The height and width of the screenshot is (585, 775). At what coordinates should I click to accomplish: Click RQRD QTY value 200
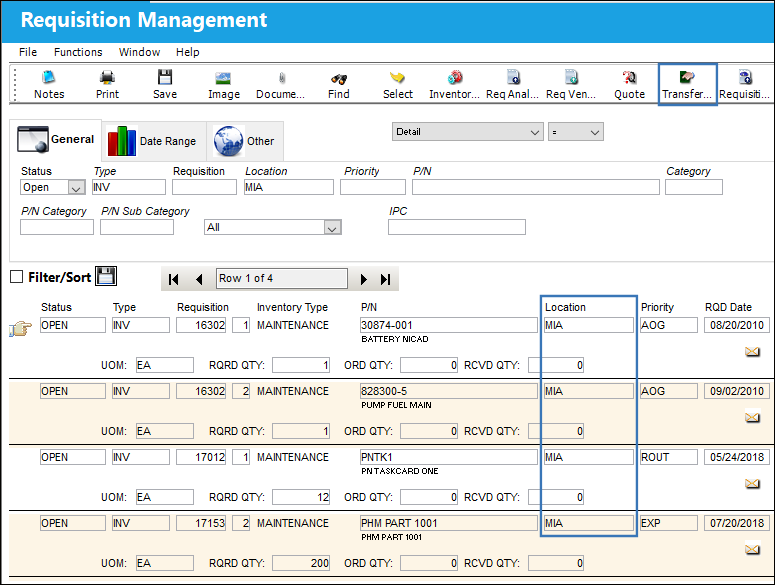tap(301, 563)
